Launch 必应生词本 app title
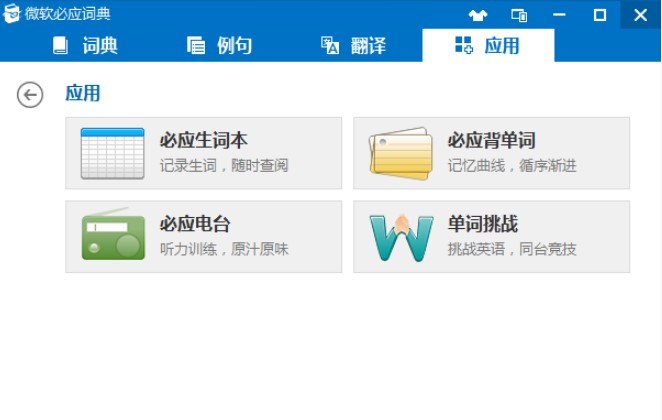This screenshot has height=420, width=662. [203, 140]
